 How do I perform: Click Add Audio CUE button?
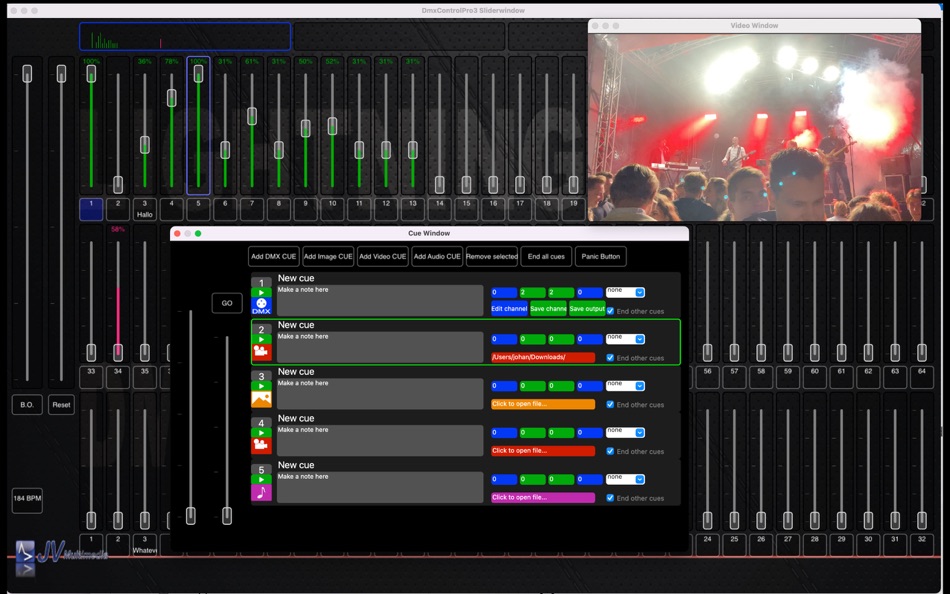tap(437, 256)
